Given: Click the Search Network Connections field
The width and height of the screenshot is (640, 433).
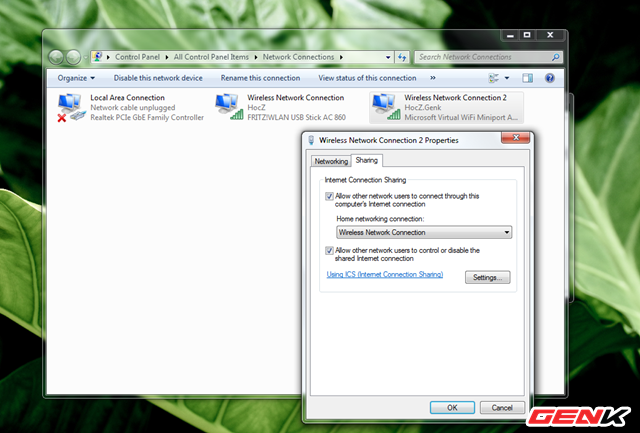Looking at the screenshot, I should (x=483, y=58).
